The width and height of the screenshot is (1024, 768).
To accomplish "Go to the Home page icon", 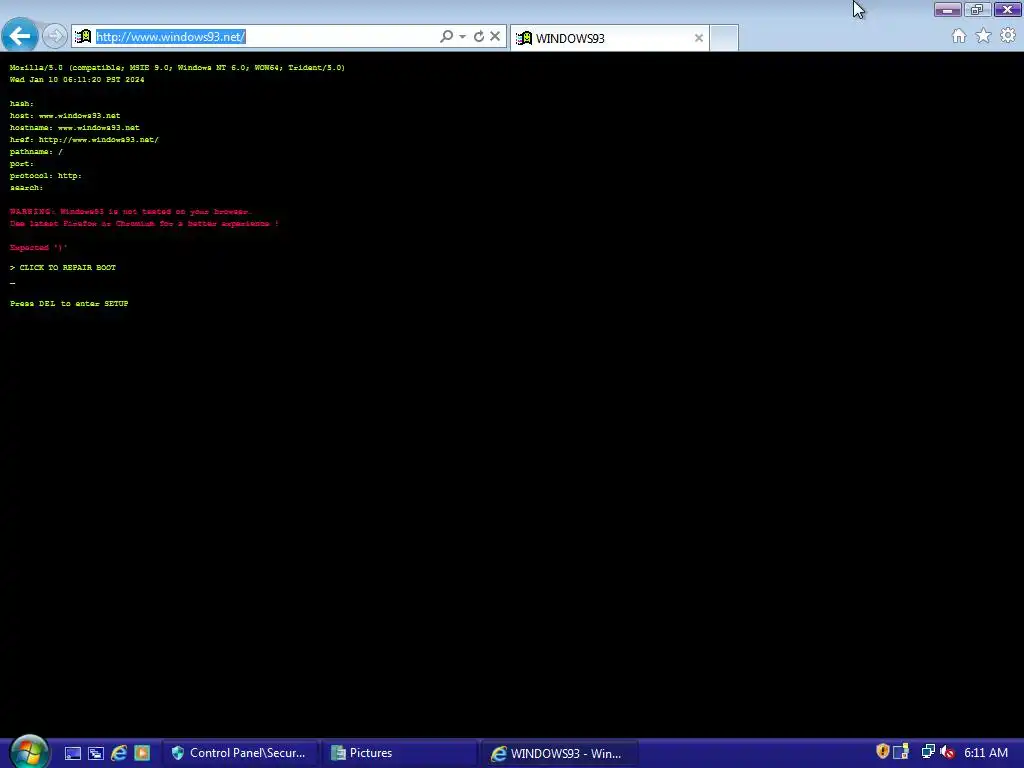I will tap(959, 36).
